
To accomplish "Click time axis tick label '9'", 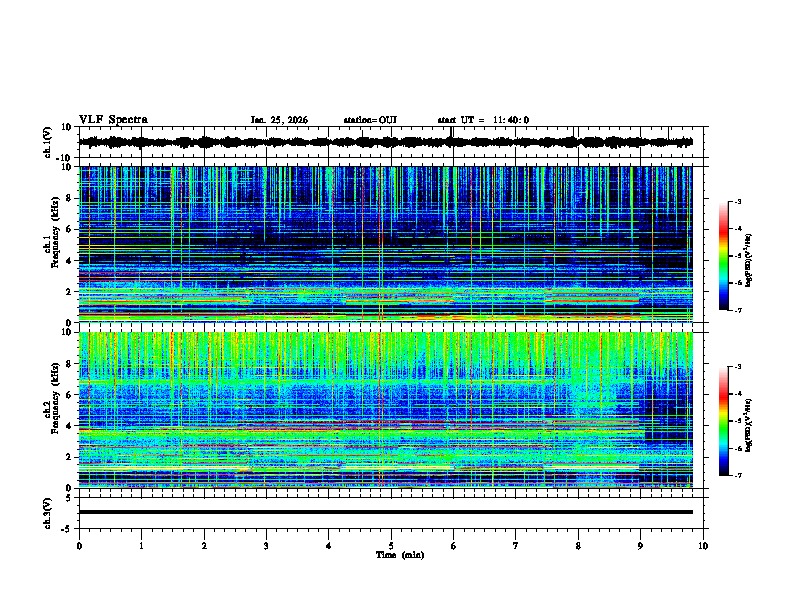I will point(640,546).
